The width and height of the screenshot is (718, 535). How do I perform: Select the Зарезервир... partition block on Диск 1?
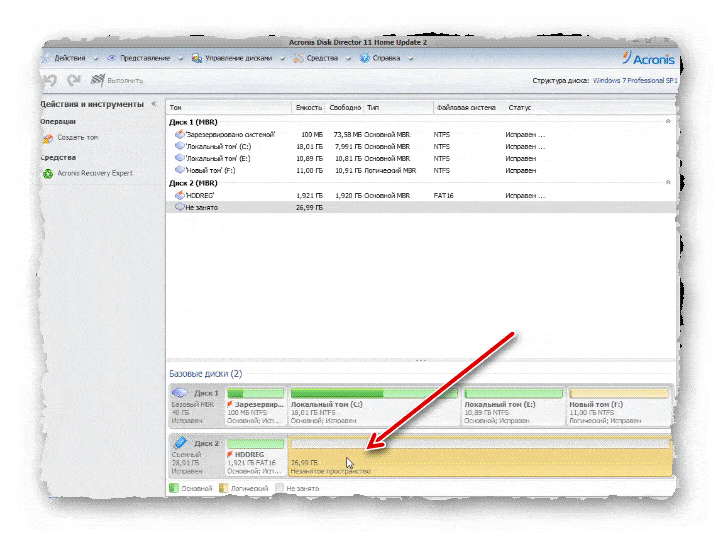point(256,406)
